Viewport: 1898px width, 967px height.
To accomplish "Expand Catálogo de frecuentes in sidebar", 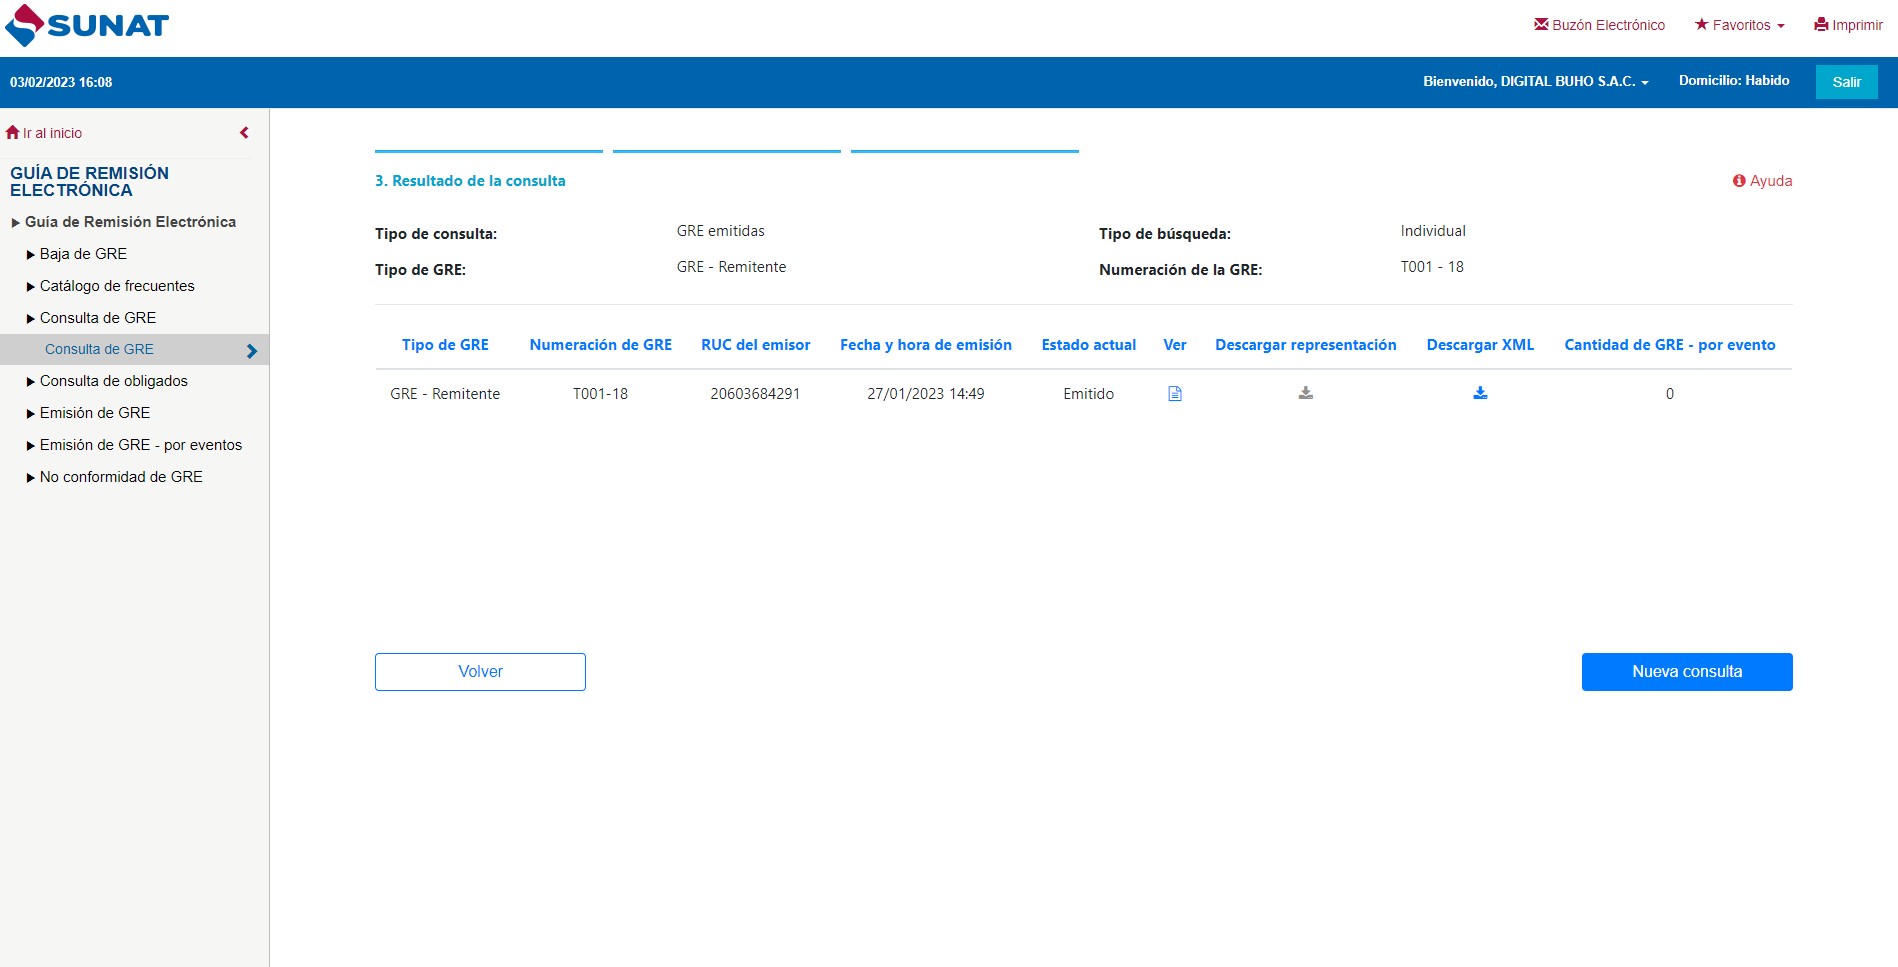I will click(x=116, y=286).
